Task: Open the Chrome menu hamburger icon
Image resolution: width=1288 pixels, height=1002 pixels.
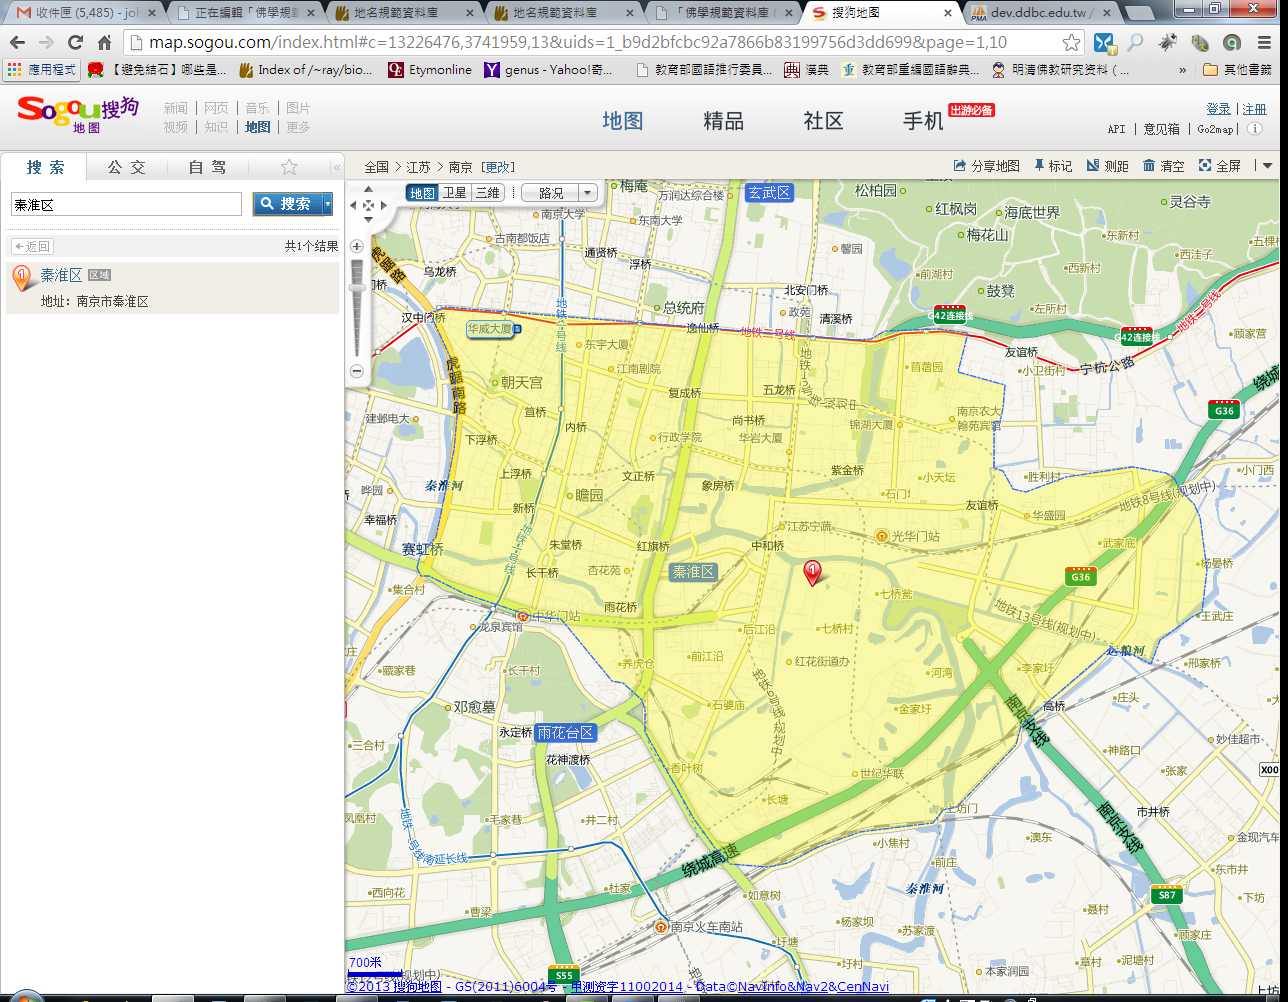Action: [x=1264, y=43]
